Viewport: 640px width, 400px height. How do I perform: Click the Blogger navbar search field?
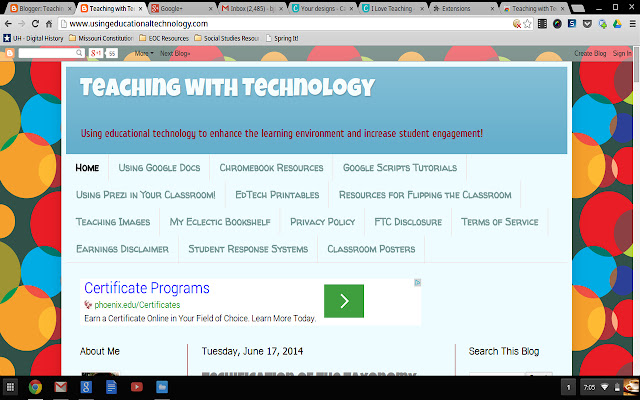[x=51, y=53]
